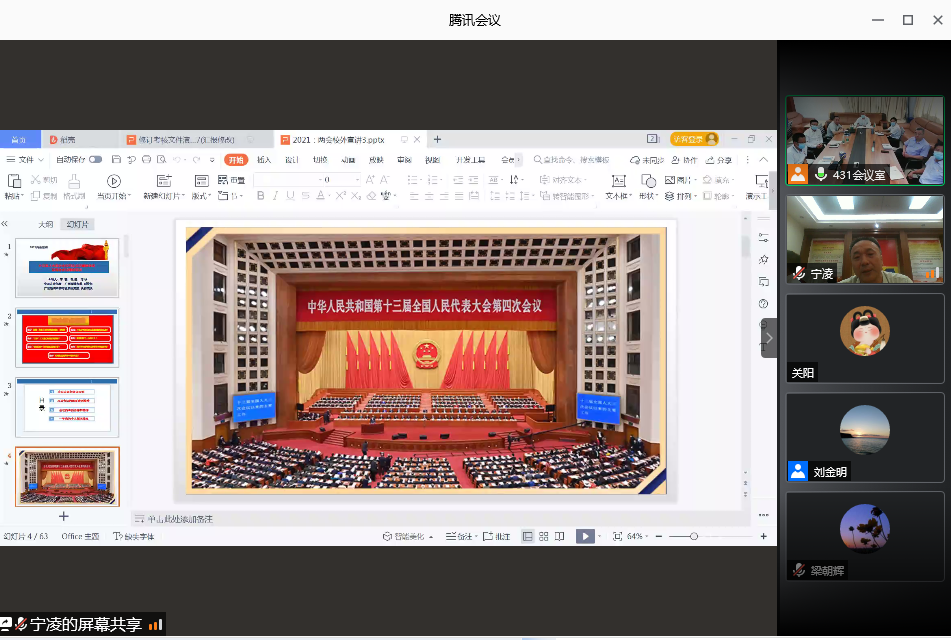Click the paste clipboard icon
The width and height of the screenshot is (951, 640).
(14, 181)
